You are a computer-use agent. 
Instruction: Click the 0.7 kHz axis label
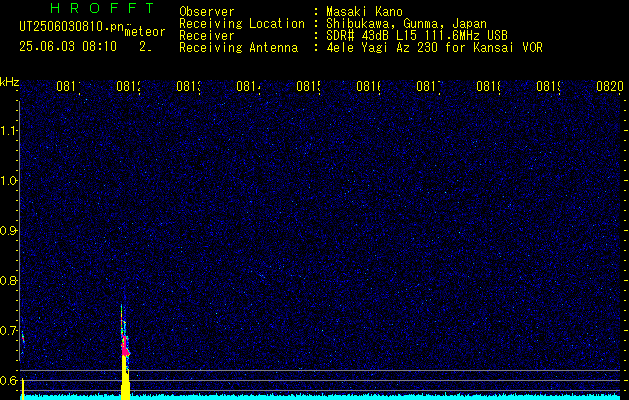click(9, 331)
